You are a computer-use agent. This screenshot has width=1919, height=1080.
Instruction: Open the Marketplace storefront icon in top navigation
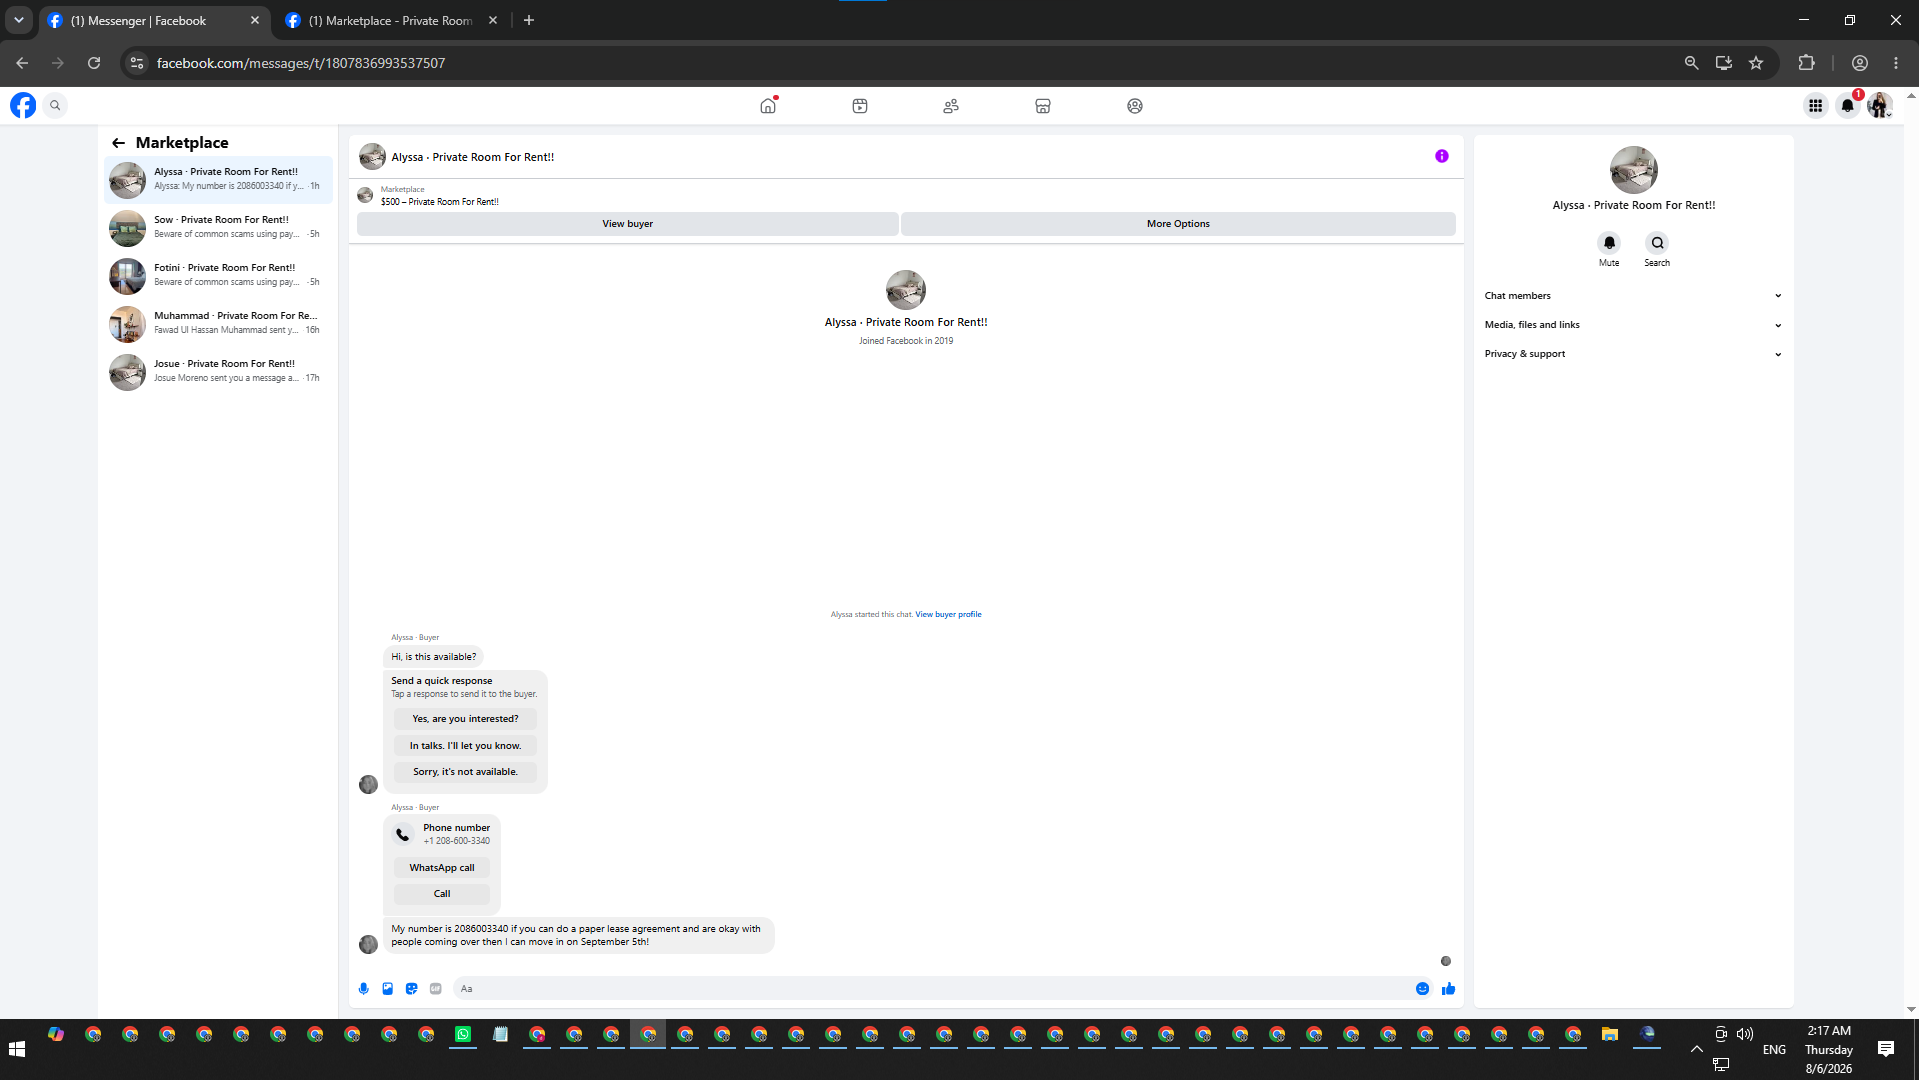[1043, 105]
